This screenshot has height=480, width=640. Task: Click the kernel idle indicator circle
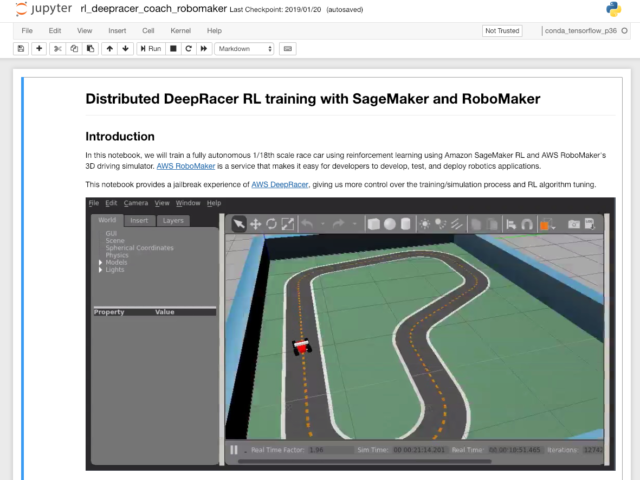[624, 31]
